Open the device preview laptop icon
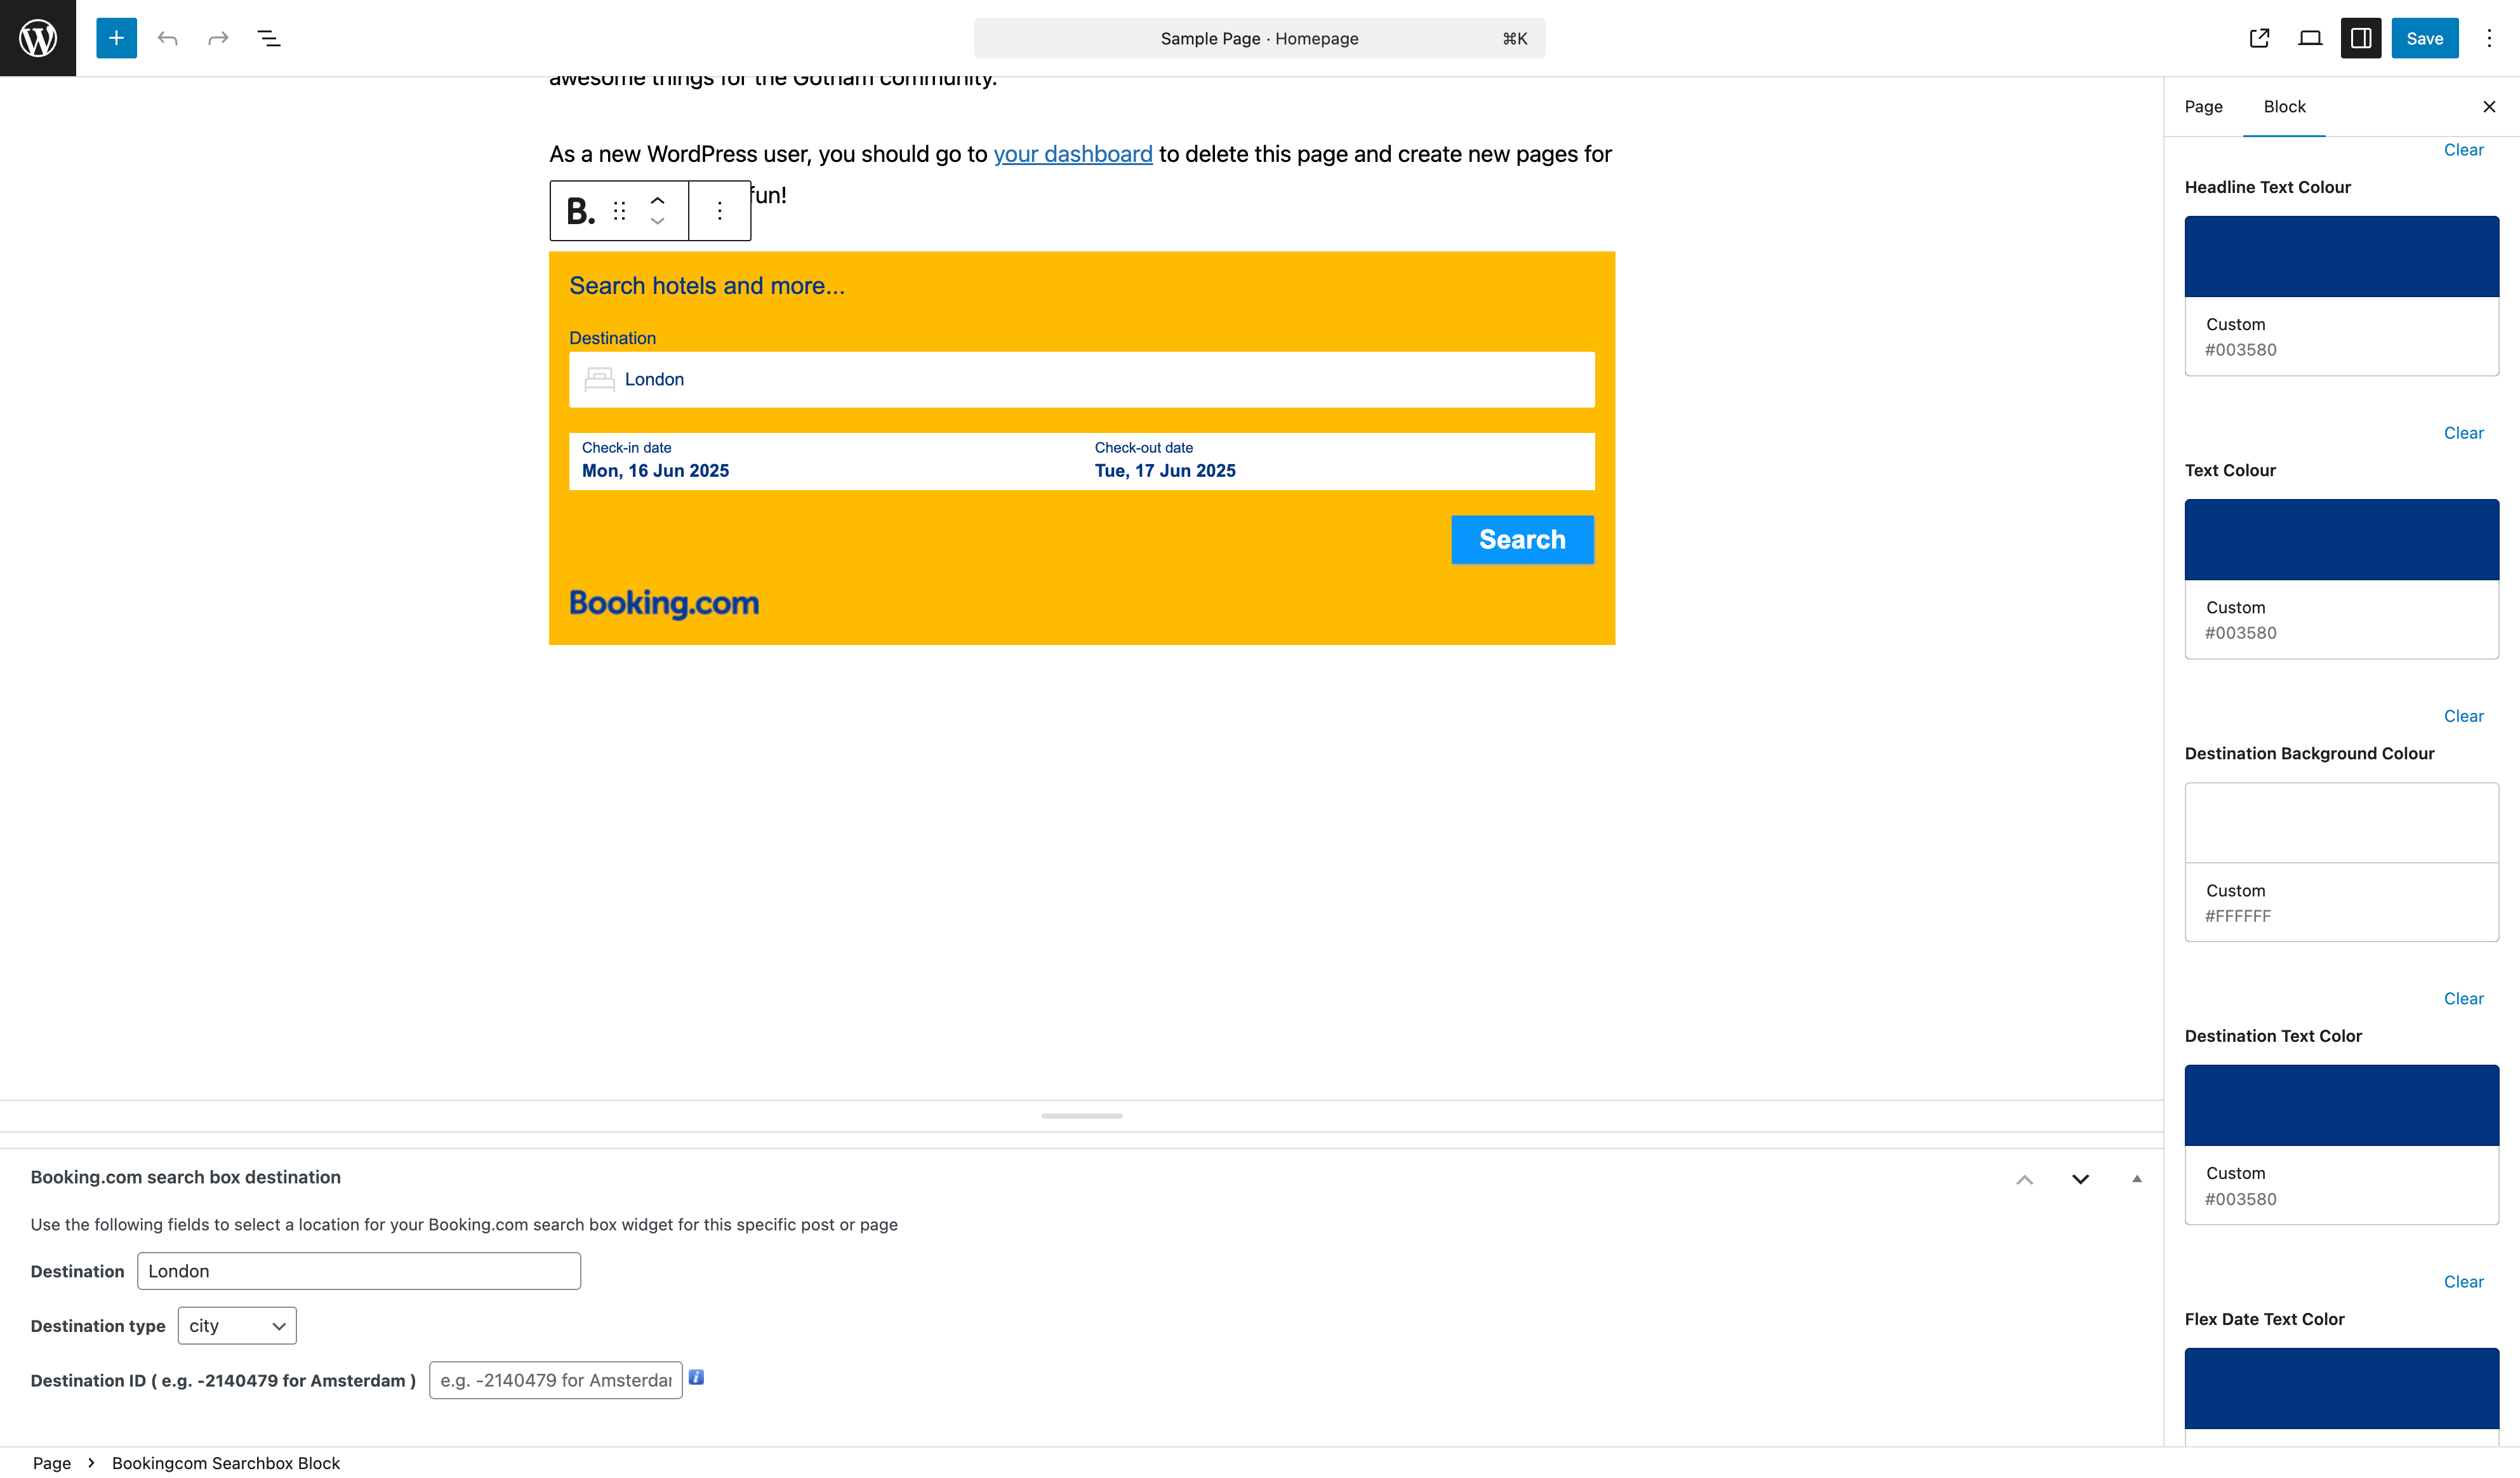This screenshot has width=2520, height=1478. coord(2310,38)
